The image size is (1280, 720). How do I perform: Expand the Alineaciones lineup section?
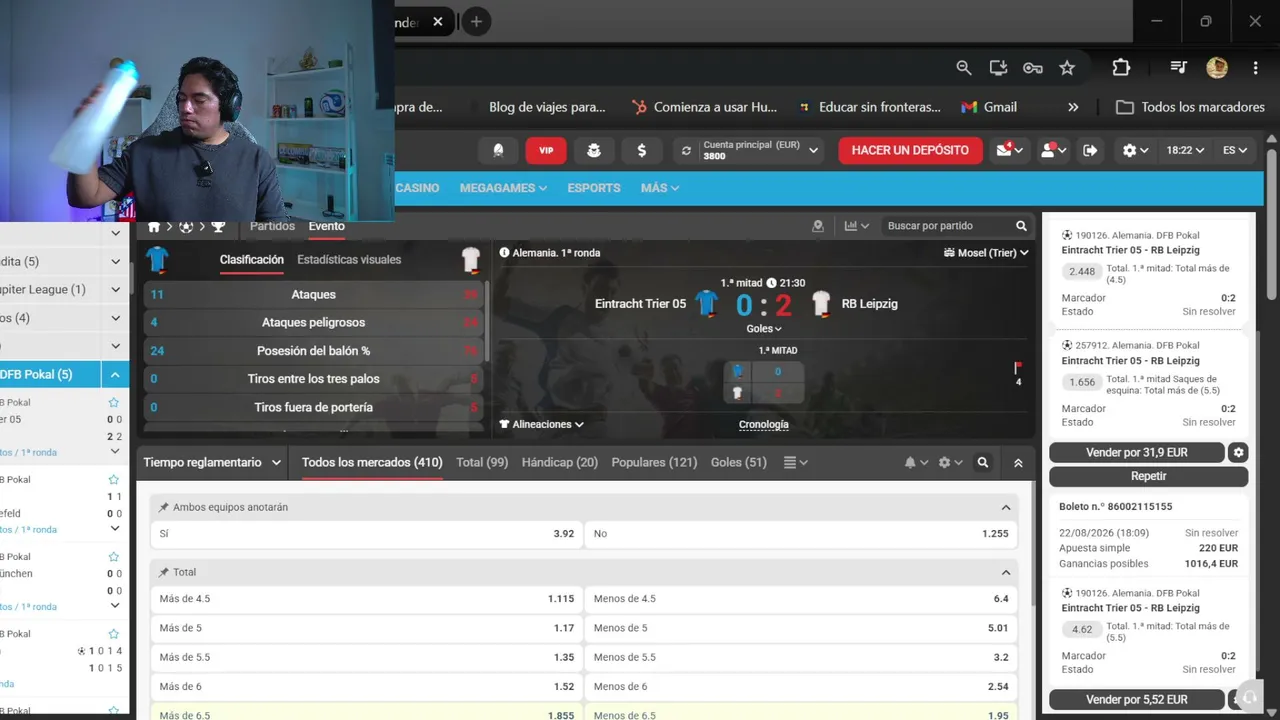click(542, 424)
